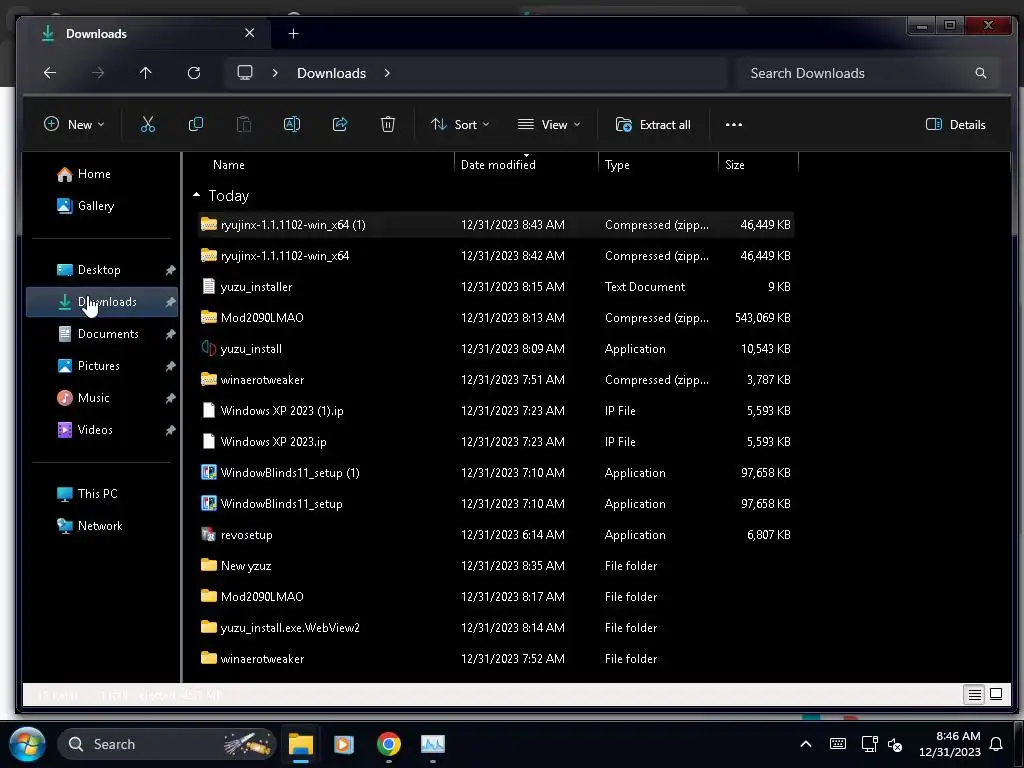Click the touch keyboard tray icon
1024x768 pixels.
point(838,744)
